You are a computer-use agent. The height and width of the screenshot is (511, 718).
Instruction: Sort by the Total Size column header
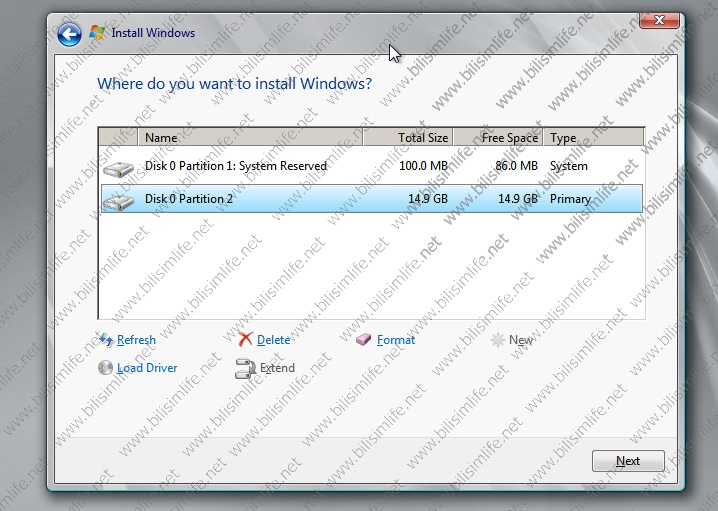pyautogui.click(x=408, y=137)
